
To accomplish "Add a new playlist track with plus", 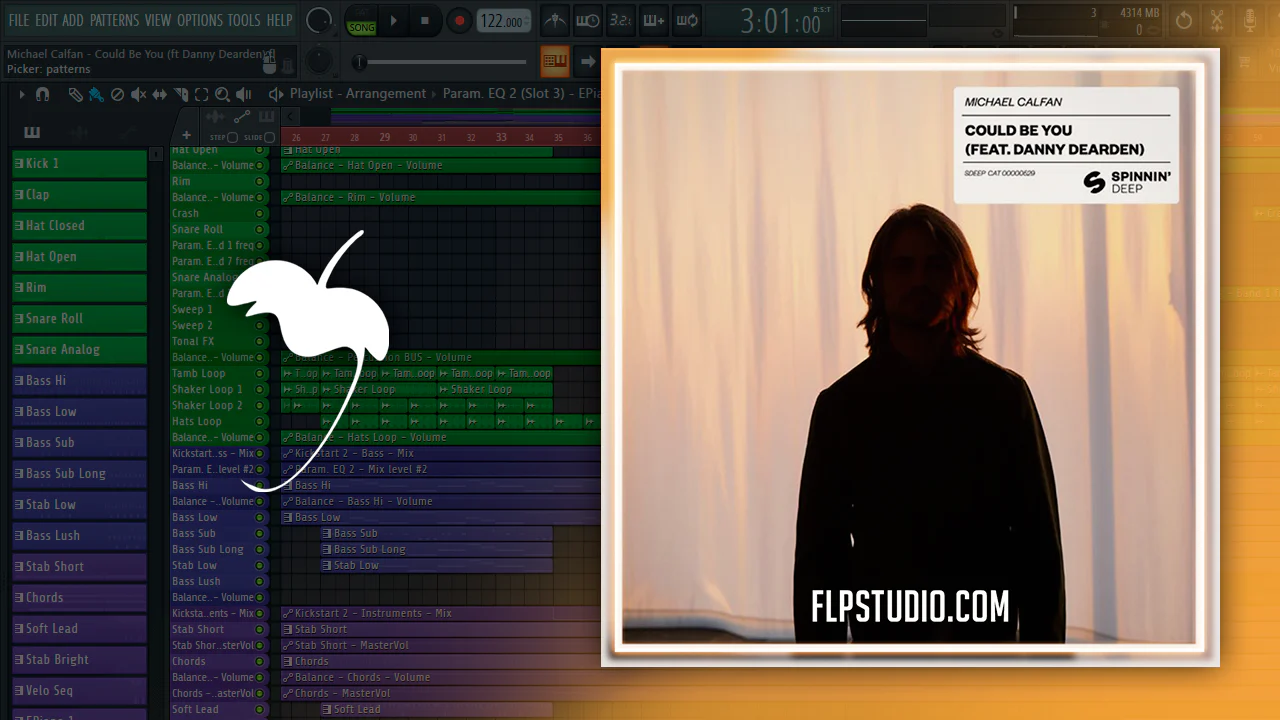I will [x=186, y=135].
